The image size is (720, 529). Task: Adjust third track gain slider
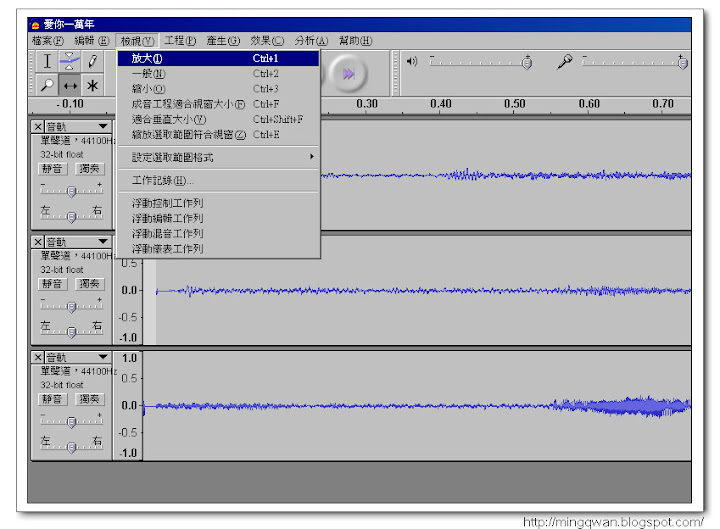tap(72, 422)
